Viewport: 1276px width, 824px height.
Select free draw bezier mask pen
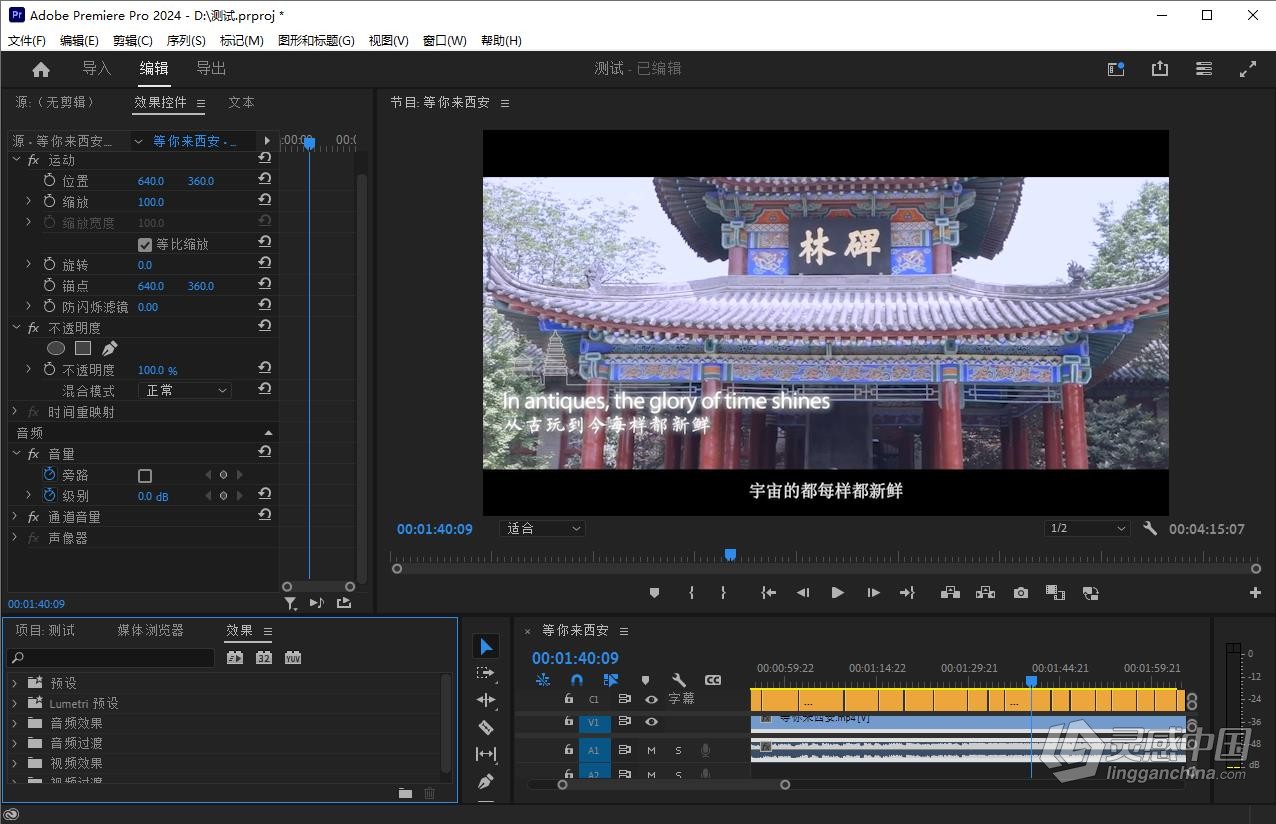pos(110,348)
